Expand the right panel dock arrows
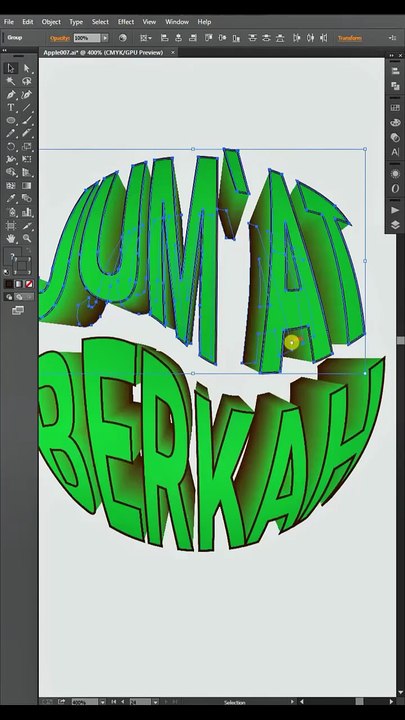The width and height of the screenshot is (405, 720). pos(391,56)
